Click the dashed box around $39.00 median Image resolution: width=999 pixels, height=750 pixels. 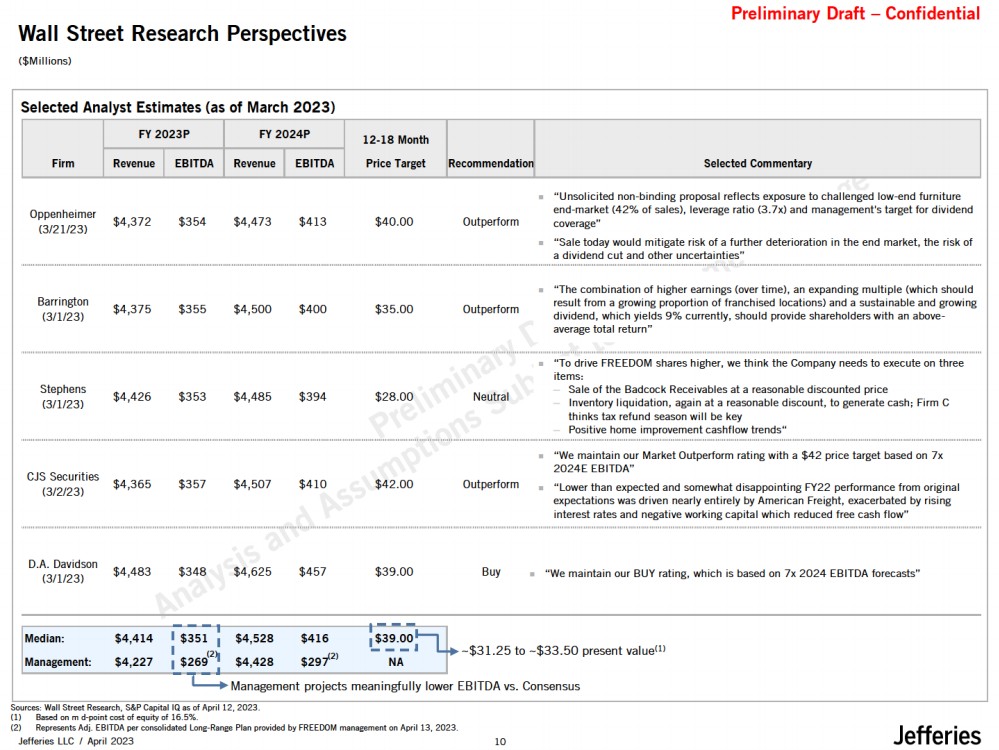393,637
